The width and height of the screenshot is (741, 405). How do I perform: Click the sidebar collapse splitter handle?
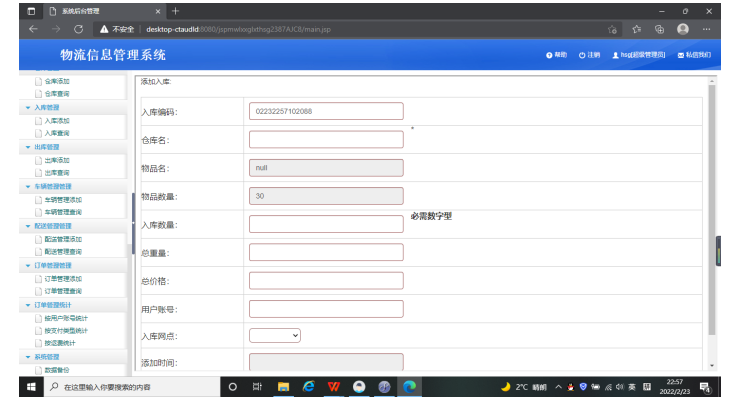[133, 223]
